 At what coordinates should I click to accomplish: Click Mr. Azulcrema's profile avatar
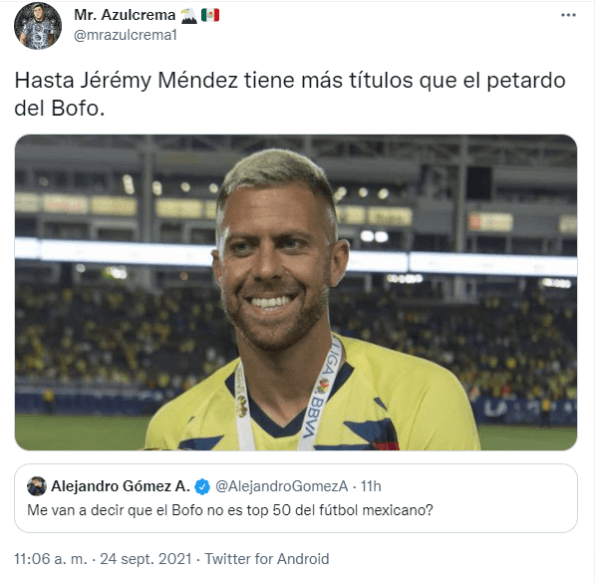[38, 26]
